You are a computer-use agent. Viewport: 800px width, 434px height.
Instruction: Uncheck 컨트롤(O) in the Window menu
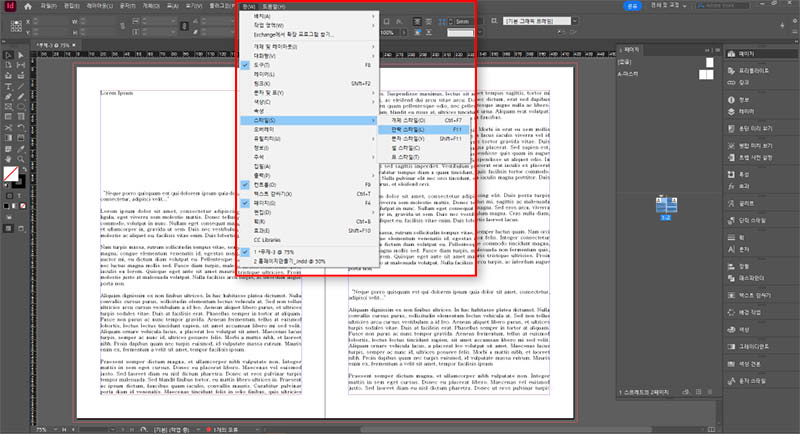pyautogui.click(x=309, y=185)
